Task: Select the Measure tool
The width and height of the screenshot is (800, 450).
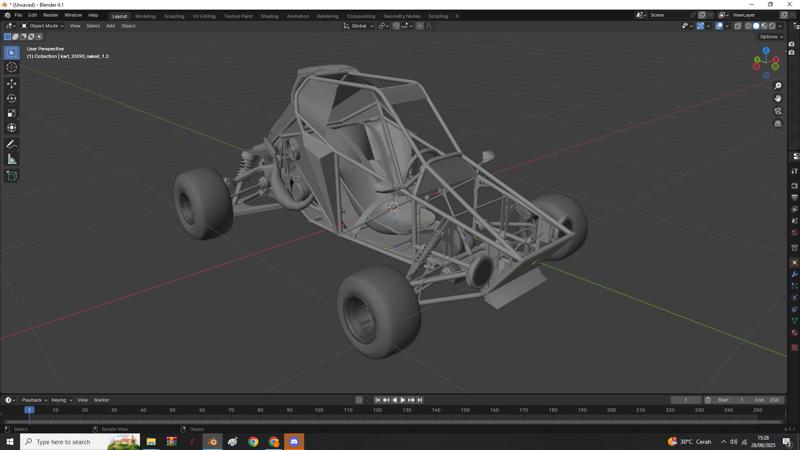Action: (12, 159)
